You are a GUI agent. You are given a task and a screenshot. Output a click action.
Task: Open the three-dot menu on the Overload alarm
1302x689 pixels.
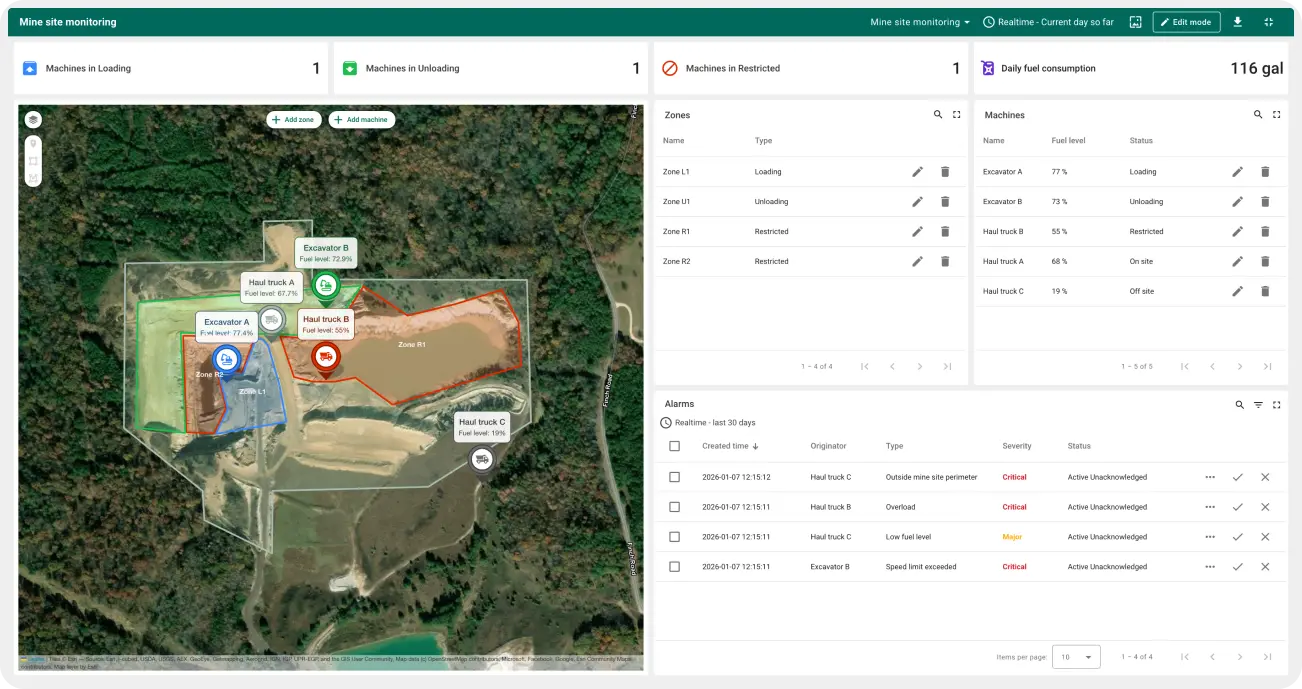(1209, 507)
